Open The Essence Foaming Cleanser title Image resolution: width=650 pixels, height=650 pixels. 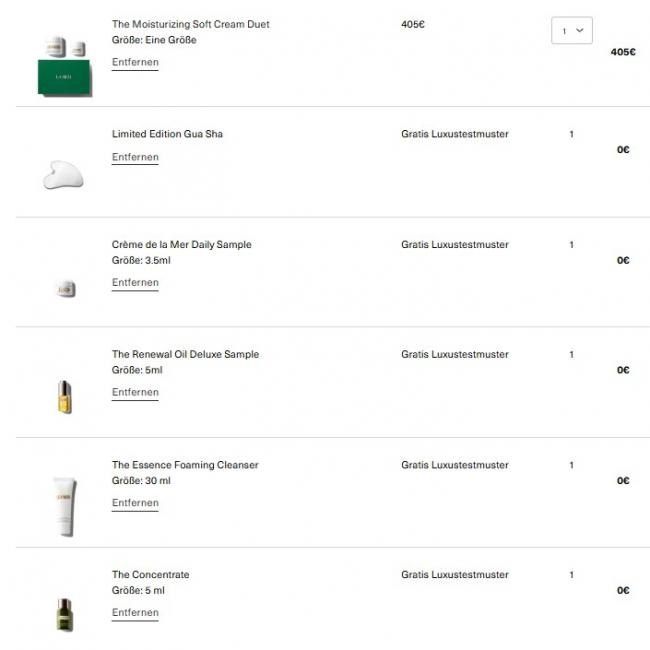[x=185, y=465]
